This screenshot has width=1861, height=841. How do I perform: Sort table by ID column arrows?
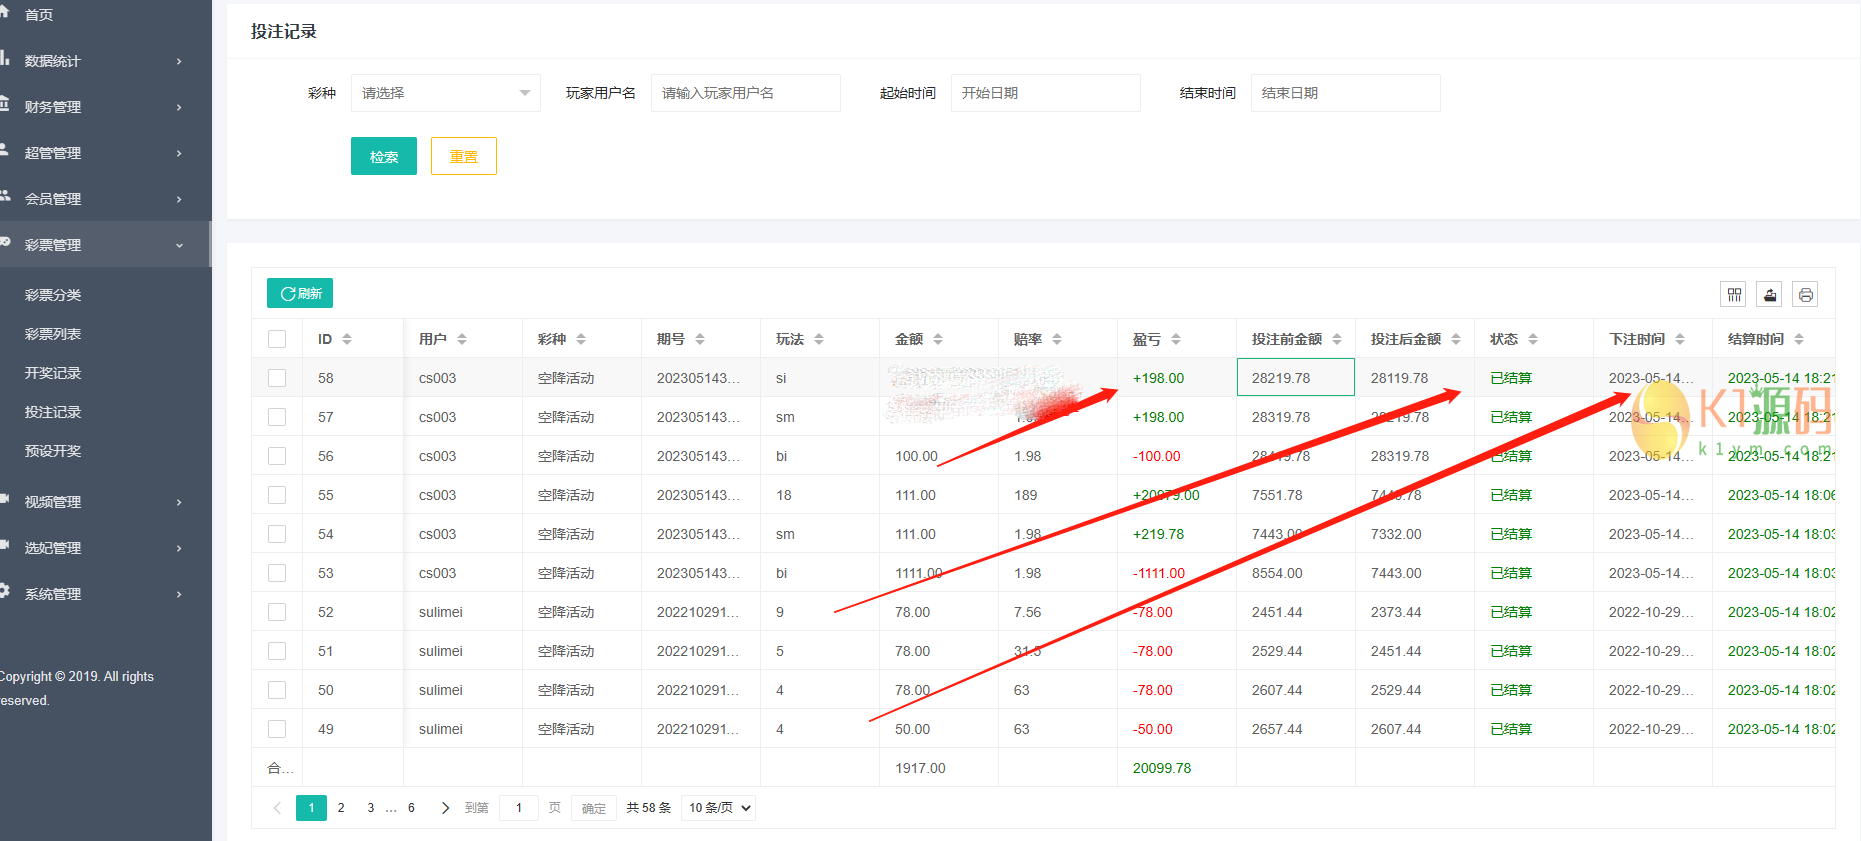pyautogui.click(x=347, y=339)
